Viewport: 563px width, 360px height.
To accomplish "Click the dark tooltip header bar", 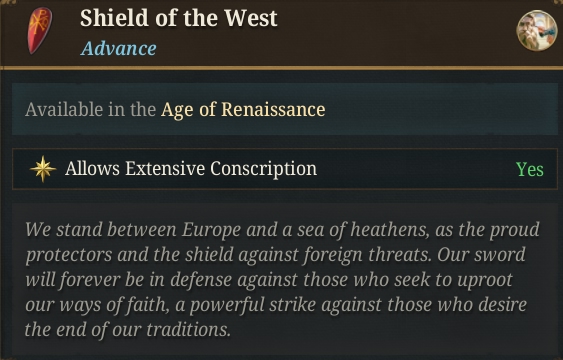I will (282, 33).
